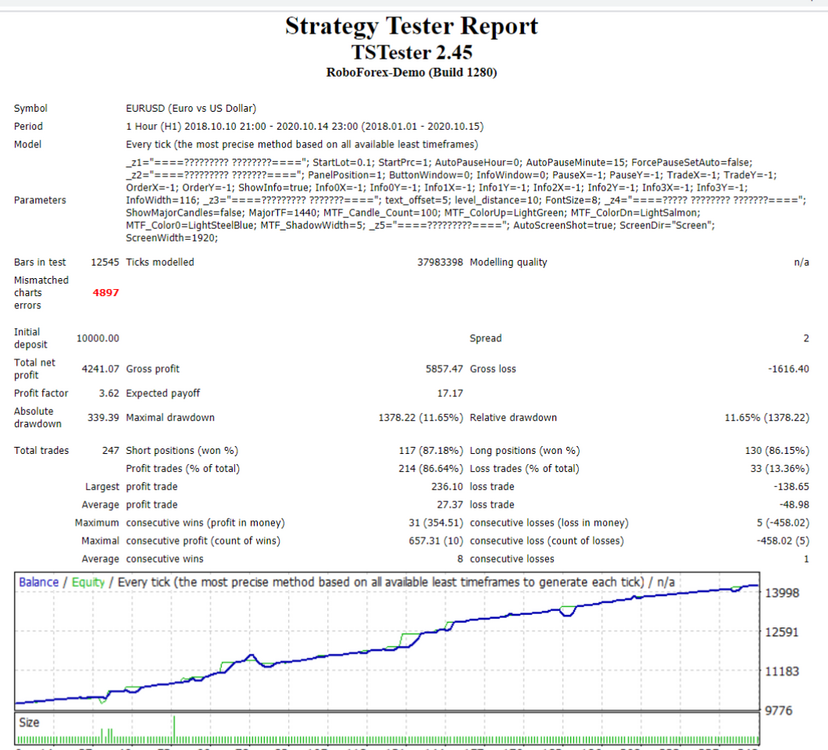The height and width of the screenshot is (750, 828).
Task: Select total trades value 247
Action: click(x=110, y=451)
